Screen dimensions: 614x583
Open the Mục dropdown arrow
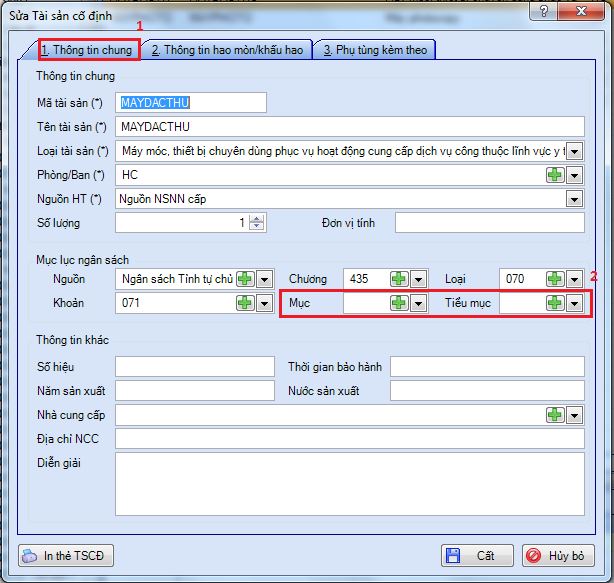pyautogui.click(x=418, y=303)
